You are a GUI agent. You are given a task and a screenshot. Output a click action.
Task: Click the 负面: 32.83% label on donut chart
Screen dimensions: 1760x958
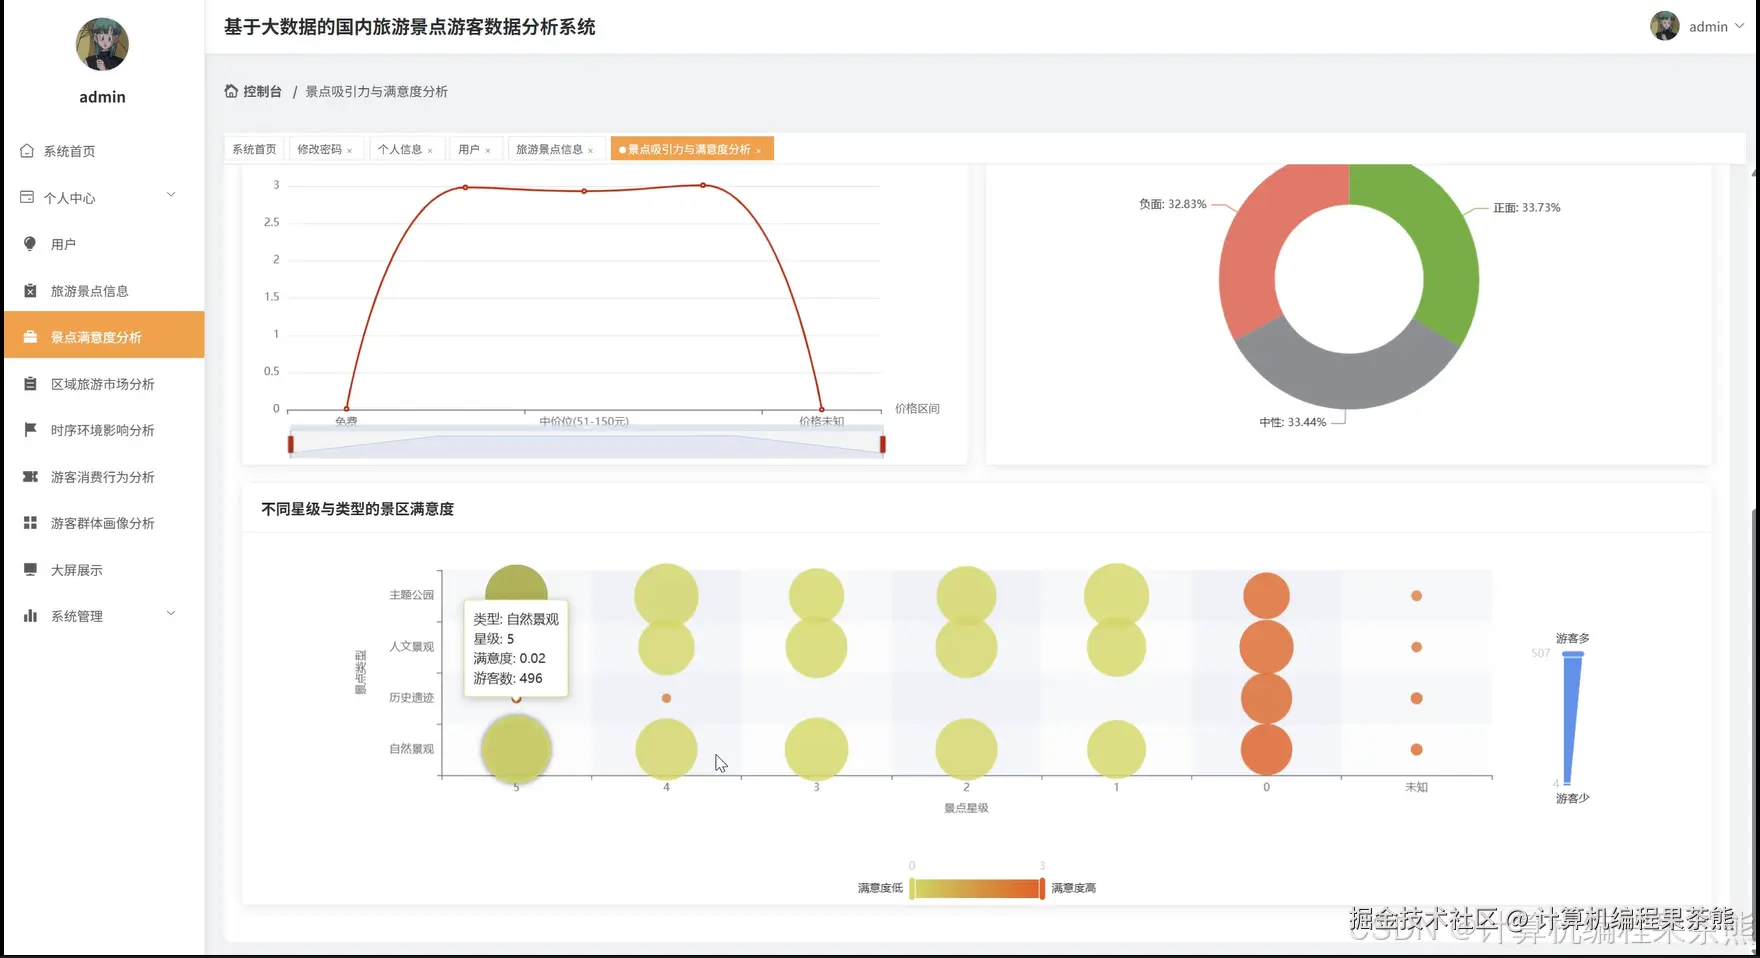click(1172, 204)
